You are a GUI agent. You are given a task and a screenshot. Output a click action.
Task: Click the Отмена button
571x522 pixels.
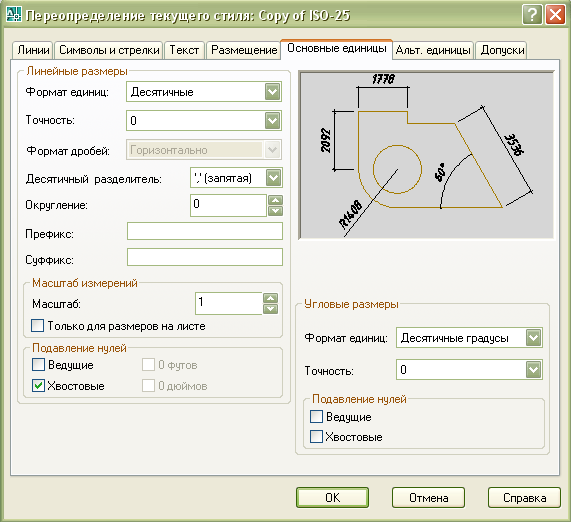[x=428, y=498]
